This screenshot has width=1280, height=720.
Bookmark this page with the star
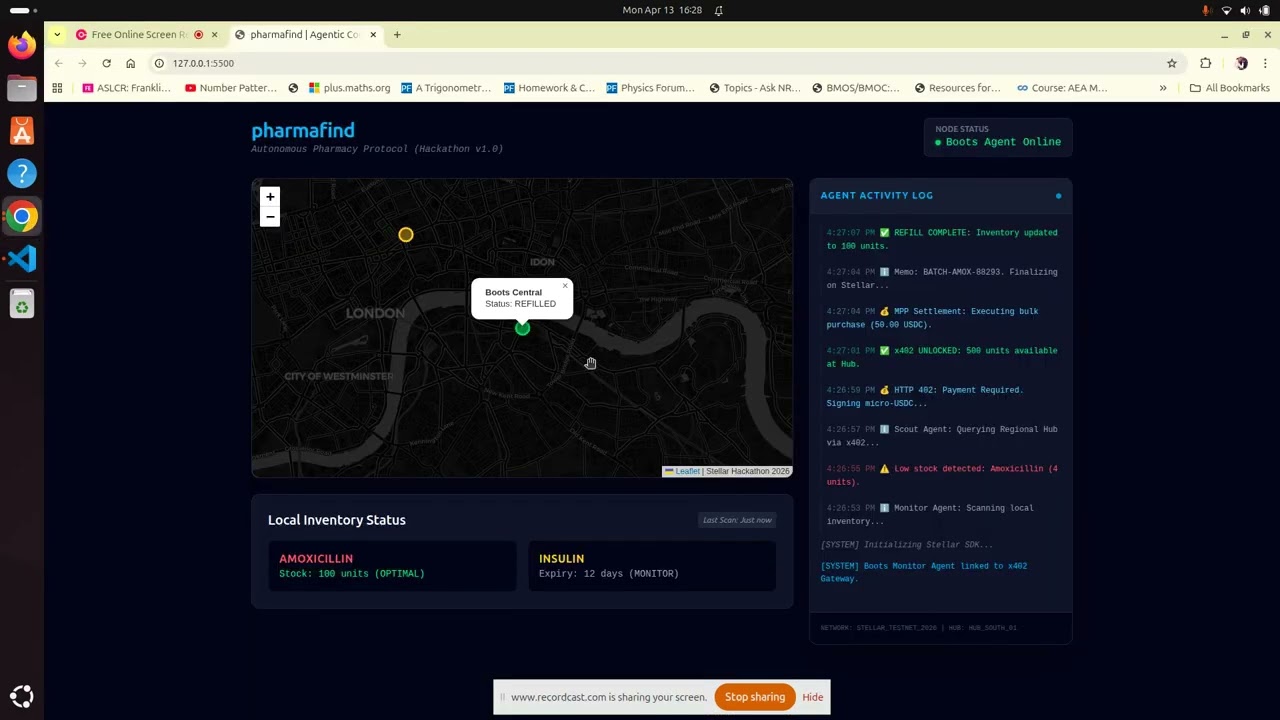click(1172, 63)
